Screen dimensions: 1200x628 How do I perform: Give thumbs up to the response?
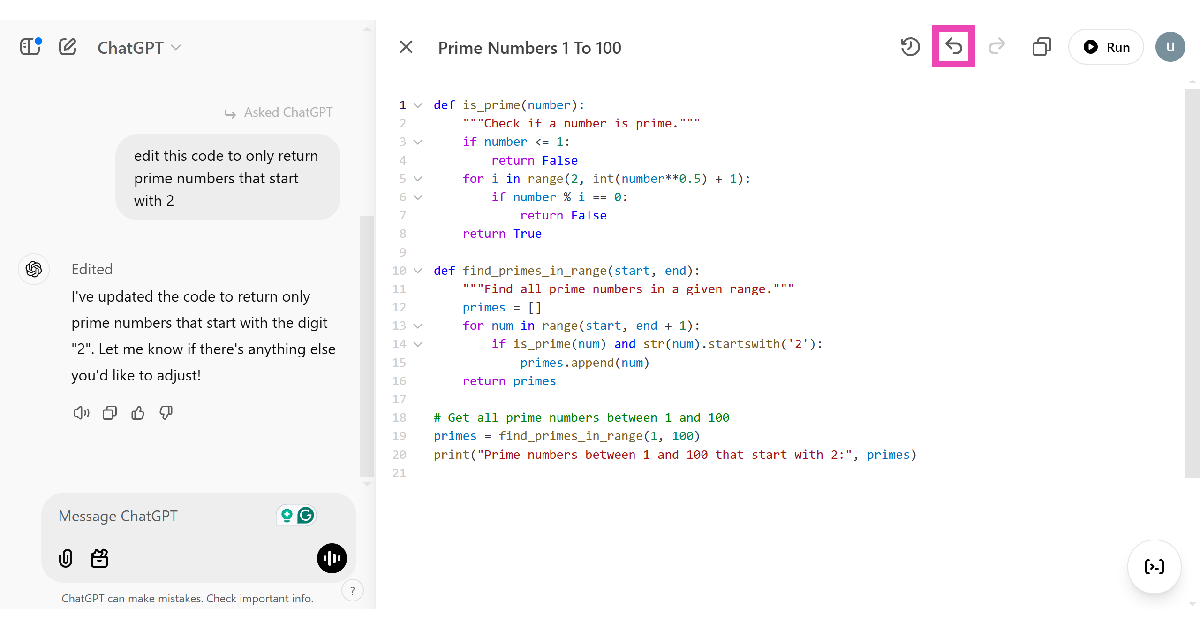coord(138,412)
